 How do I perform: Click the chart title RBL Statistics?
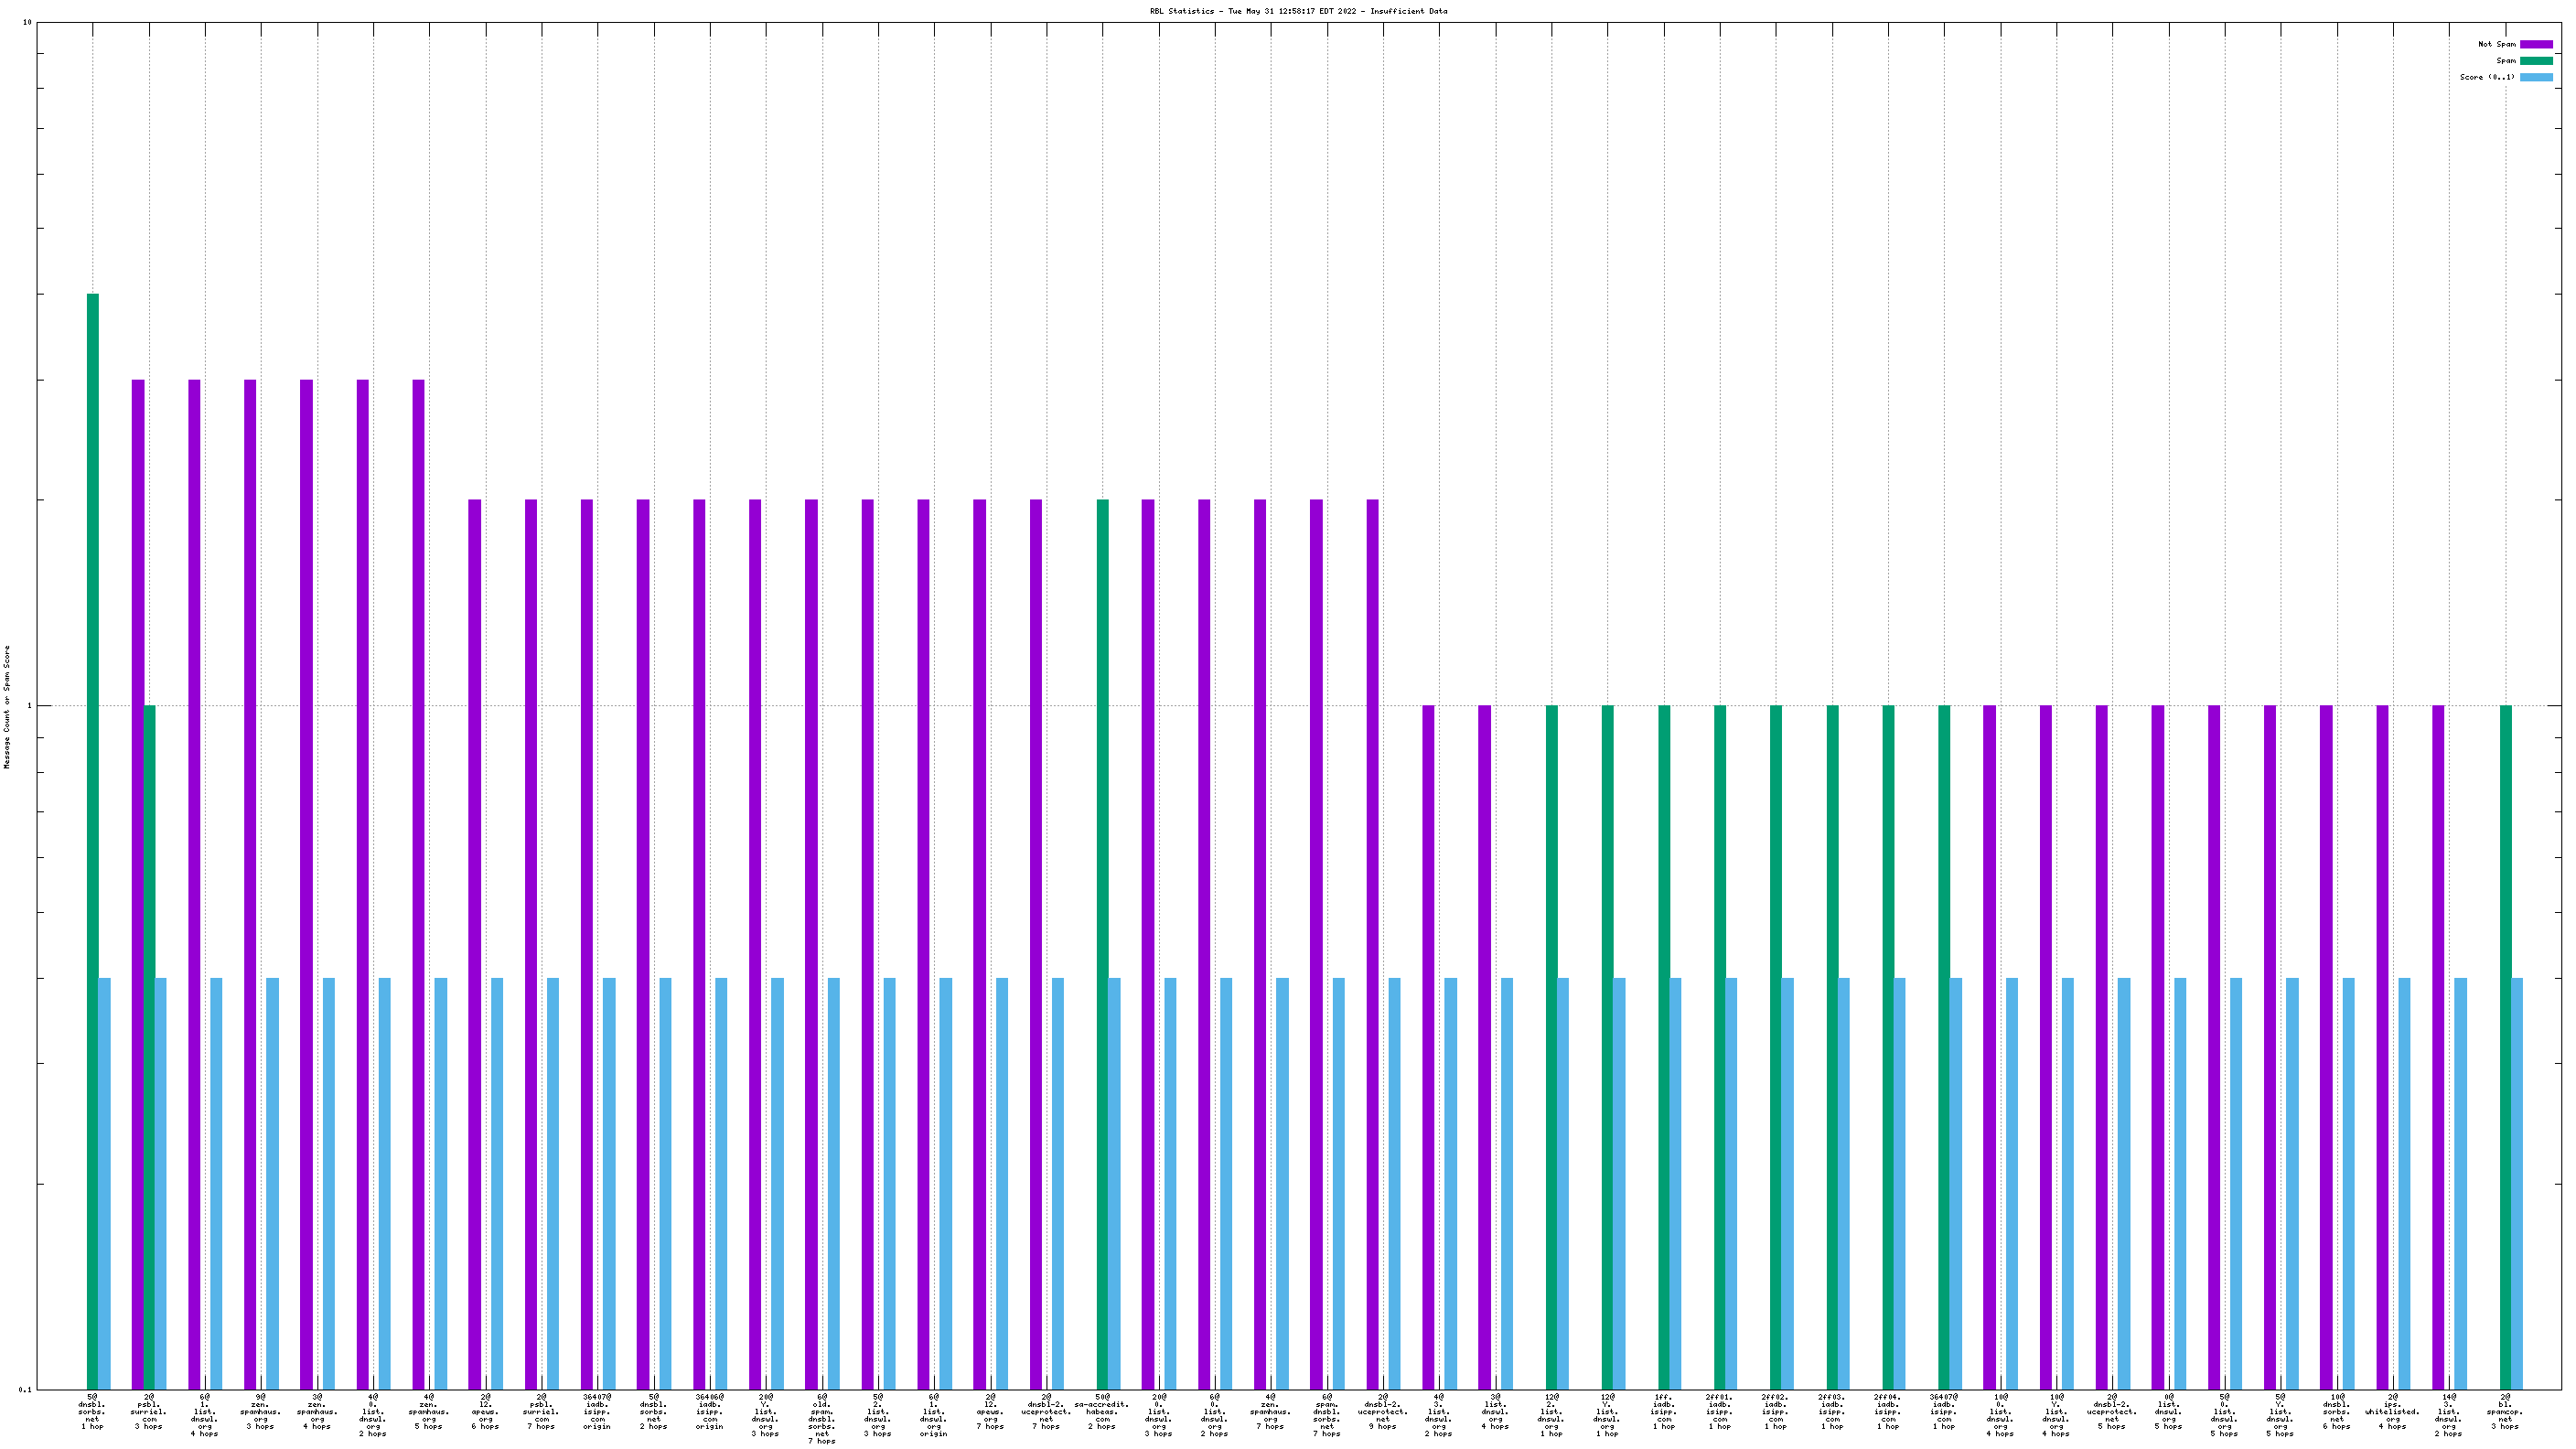point(1297,11)
